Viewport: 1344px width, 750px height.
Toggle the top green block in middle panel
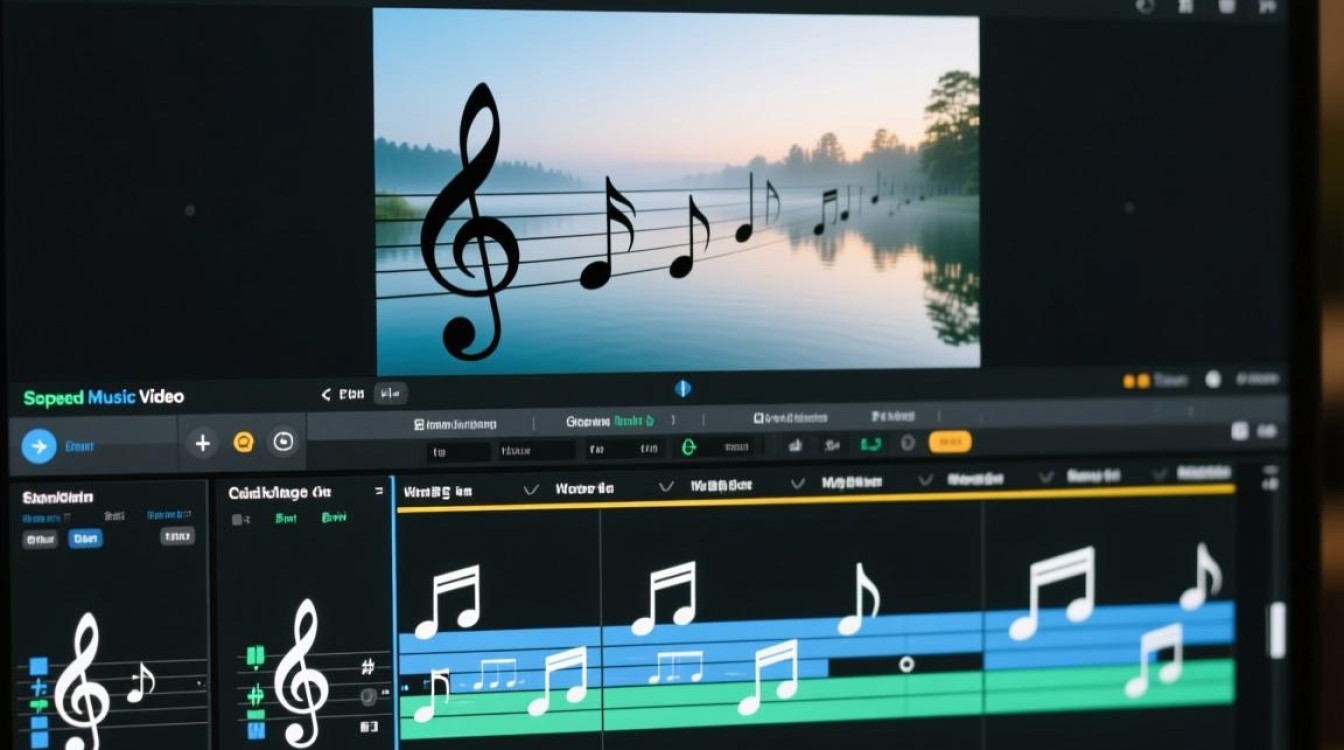click(256, 657)
